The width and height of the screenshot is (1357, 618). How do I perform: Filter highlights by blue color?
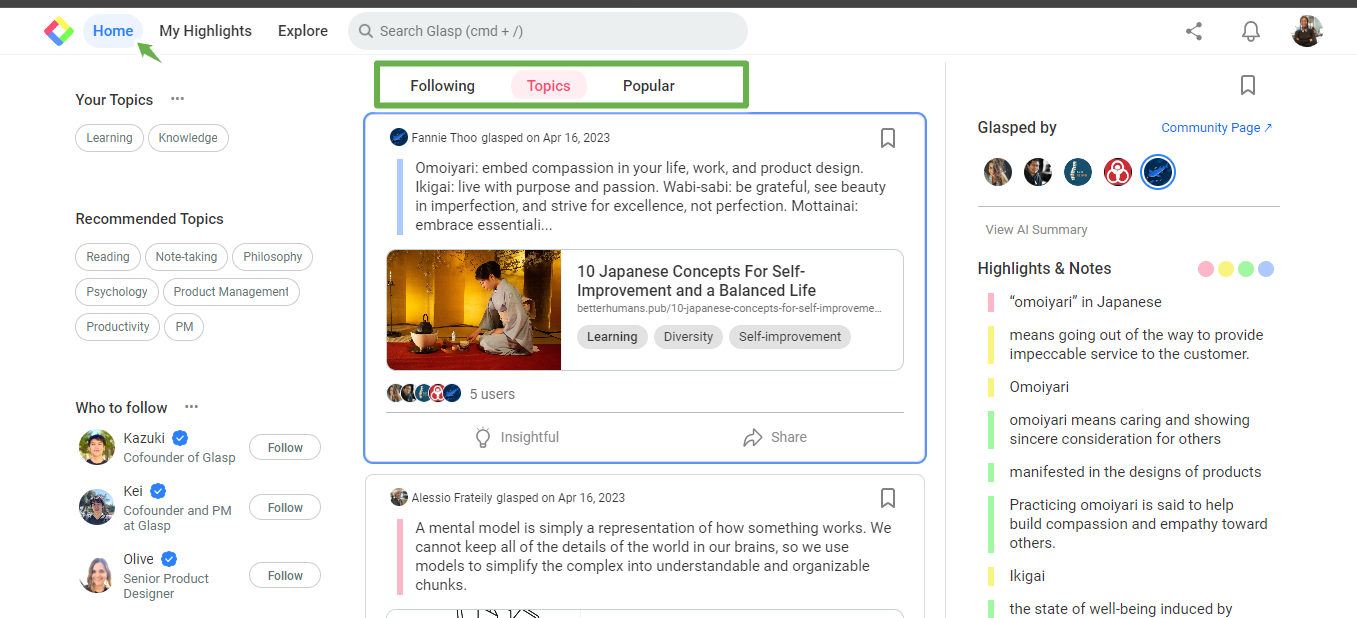tap(1266, 269)
